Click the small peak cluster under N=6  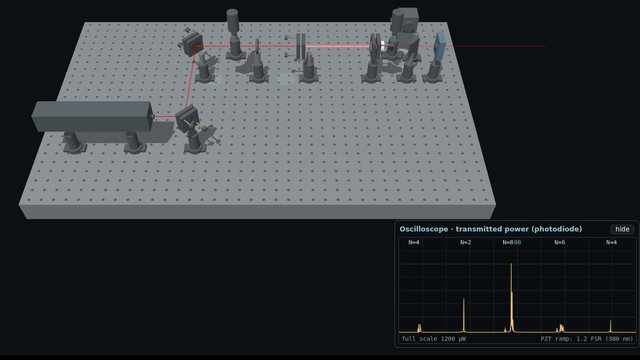561,328
